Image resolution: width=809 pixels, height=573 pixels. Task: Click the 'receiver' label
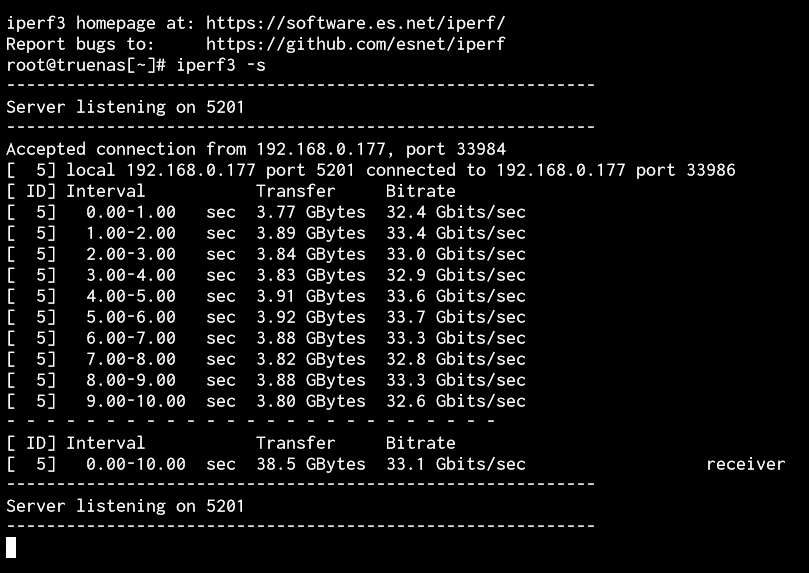[x=746, y=464]
